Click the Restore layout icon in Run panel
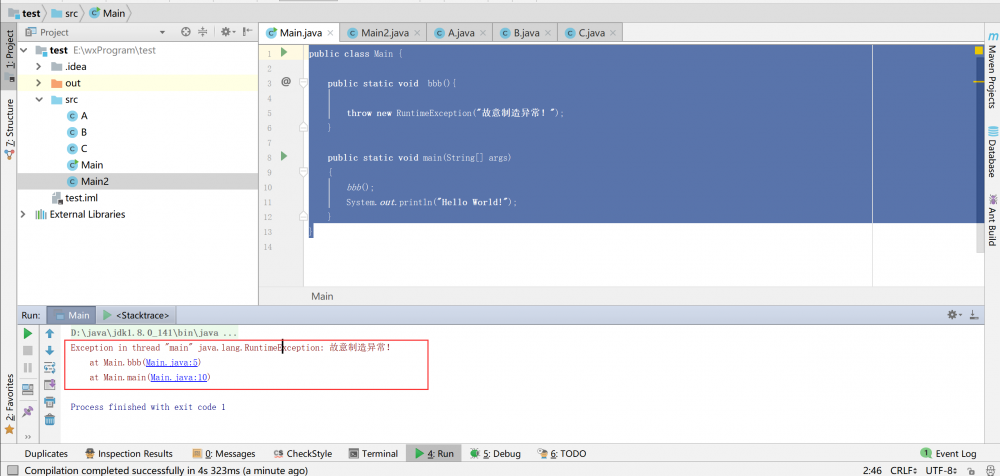 coord(27,389)
